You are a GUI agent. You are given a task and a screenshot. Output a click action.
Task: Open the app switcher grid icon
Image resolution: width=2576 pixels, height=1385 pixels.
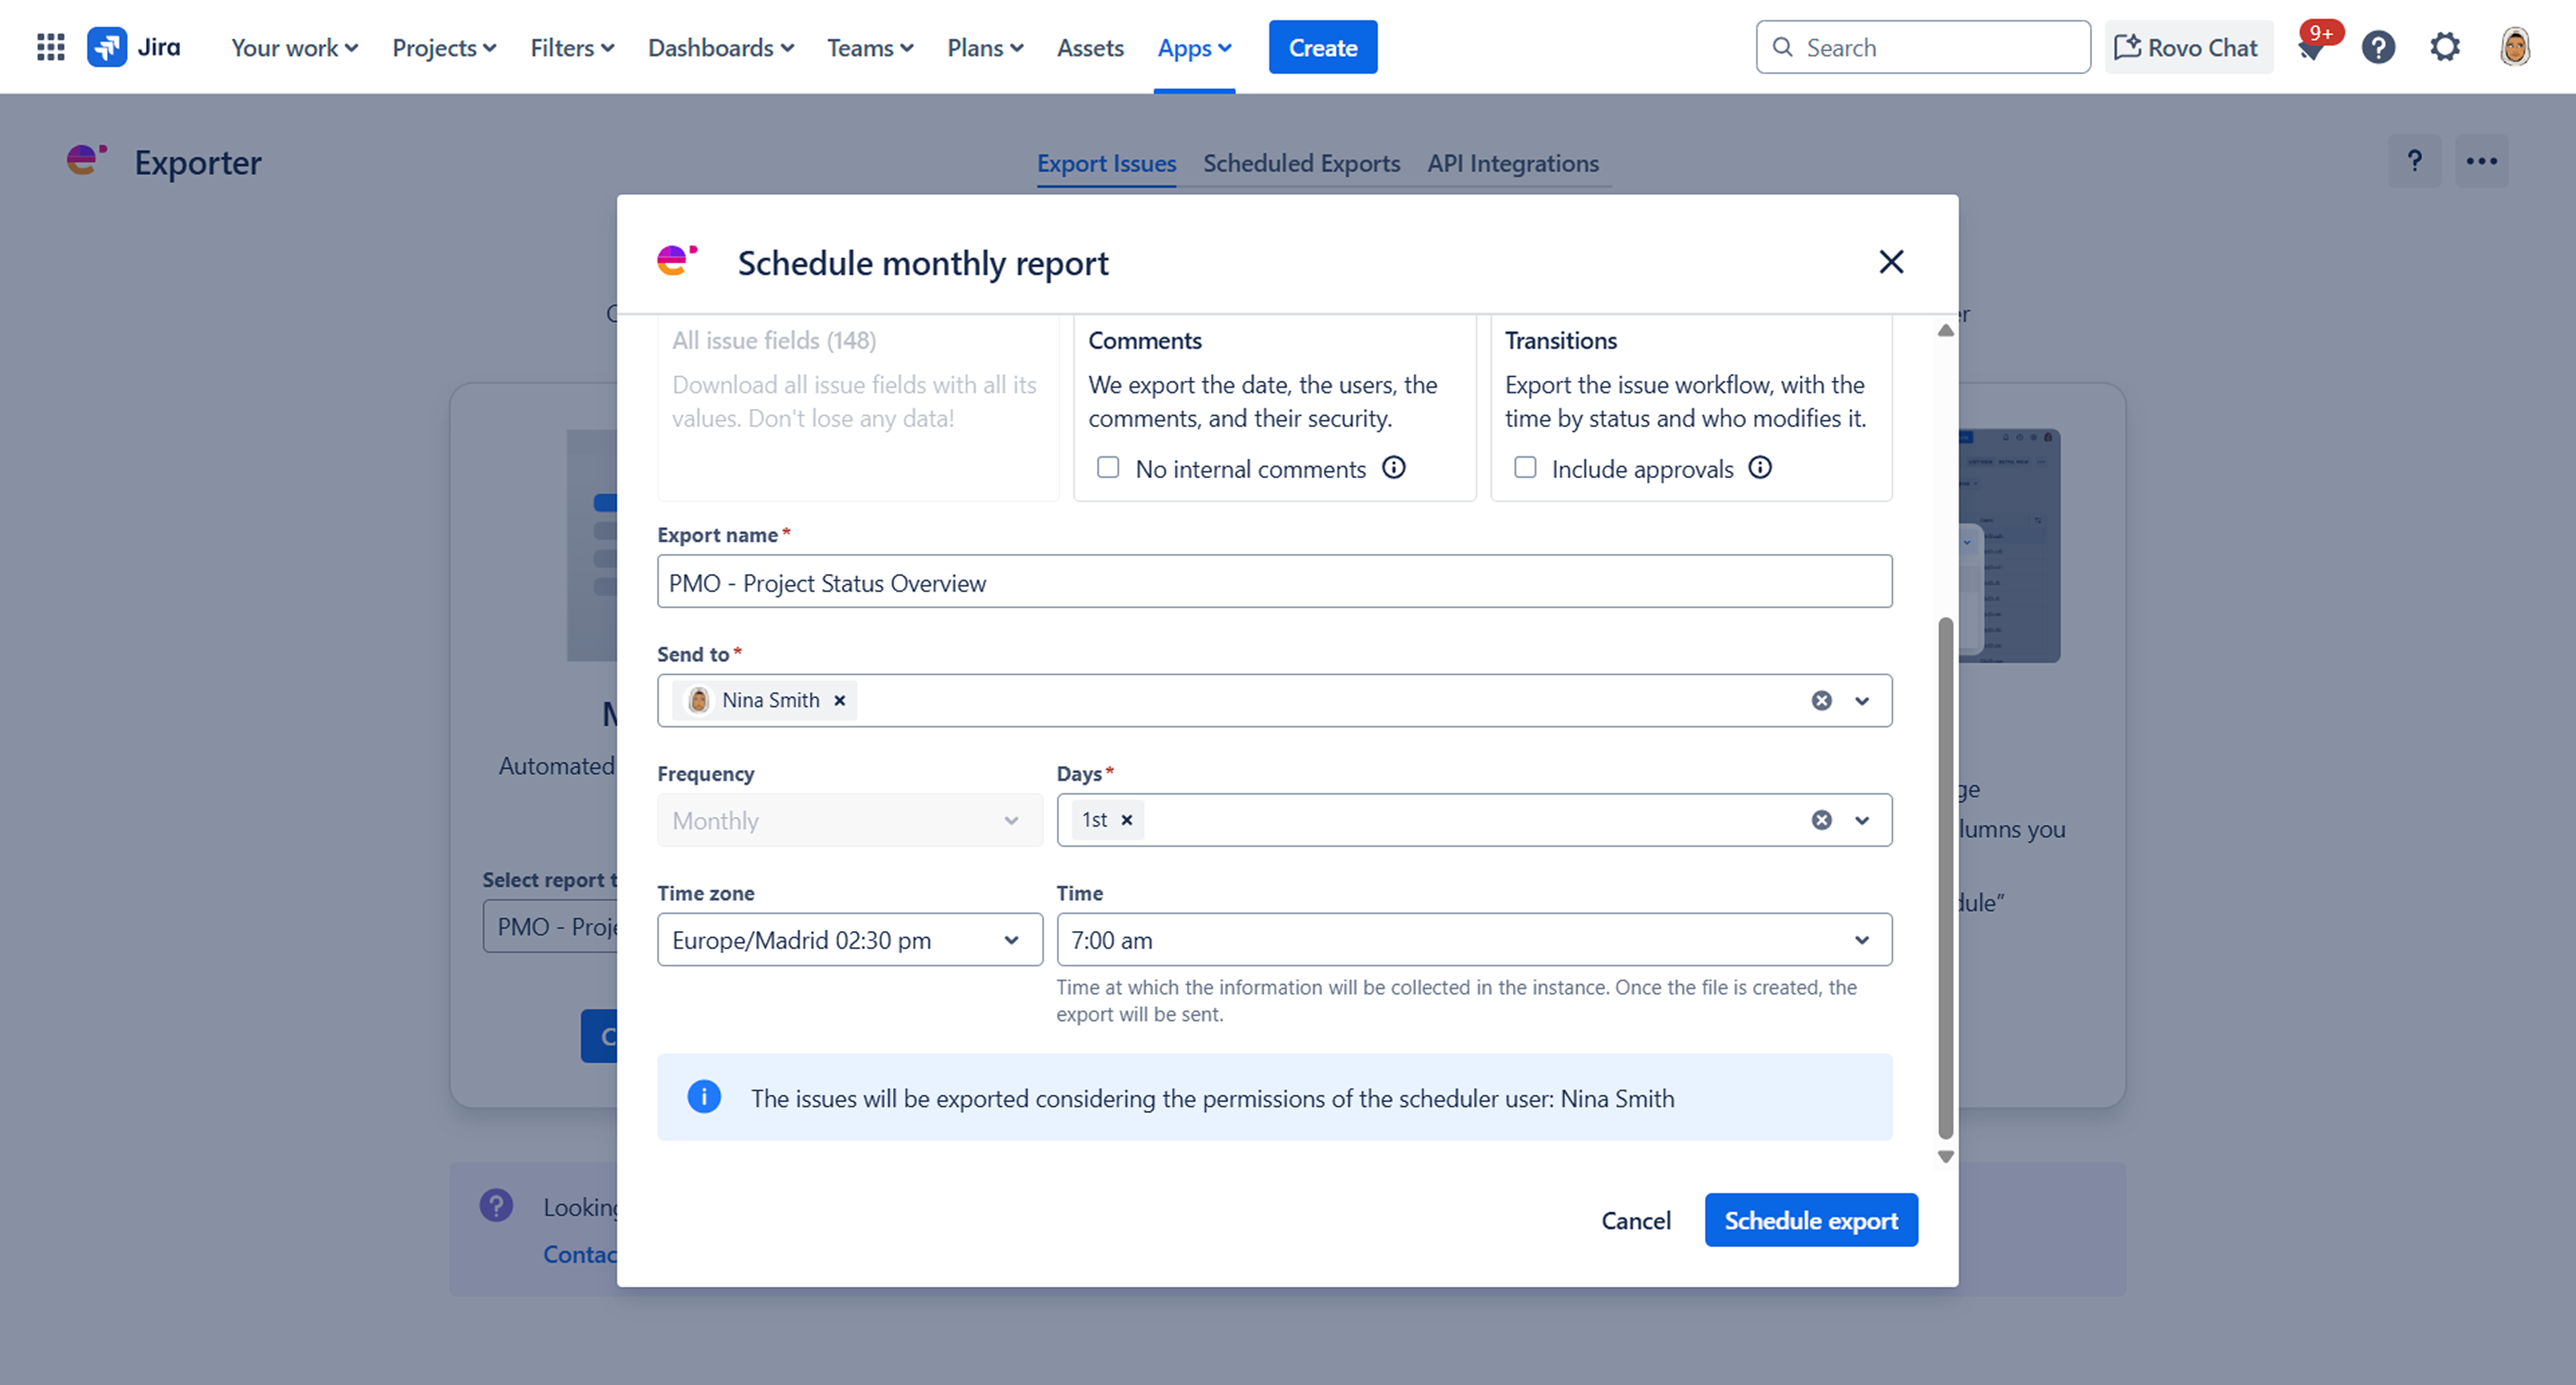point(49,47)
